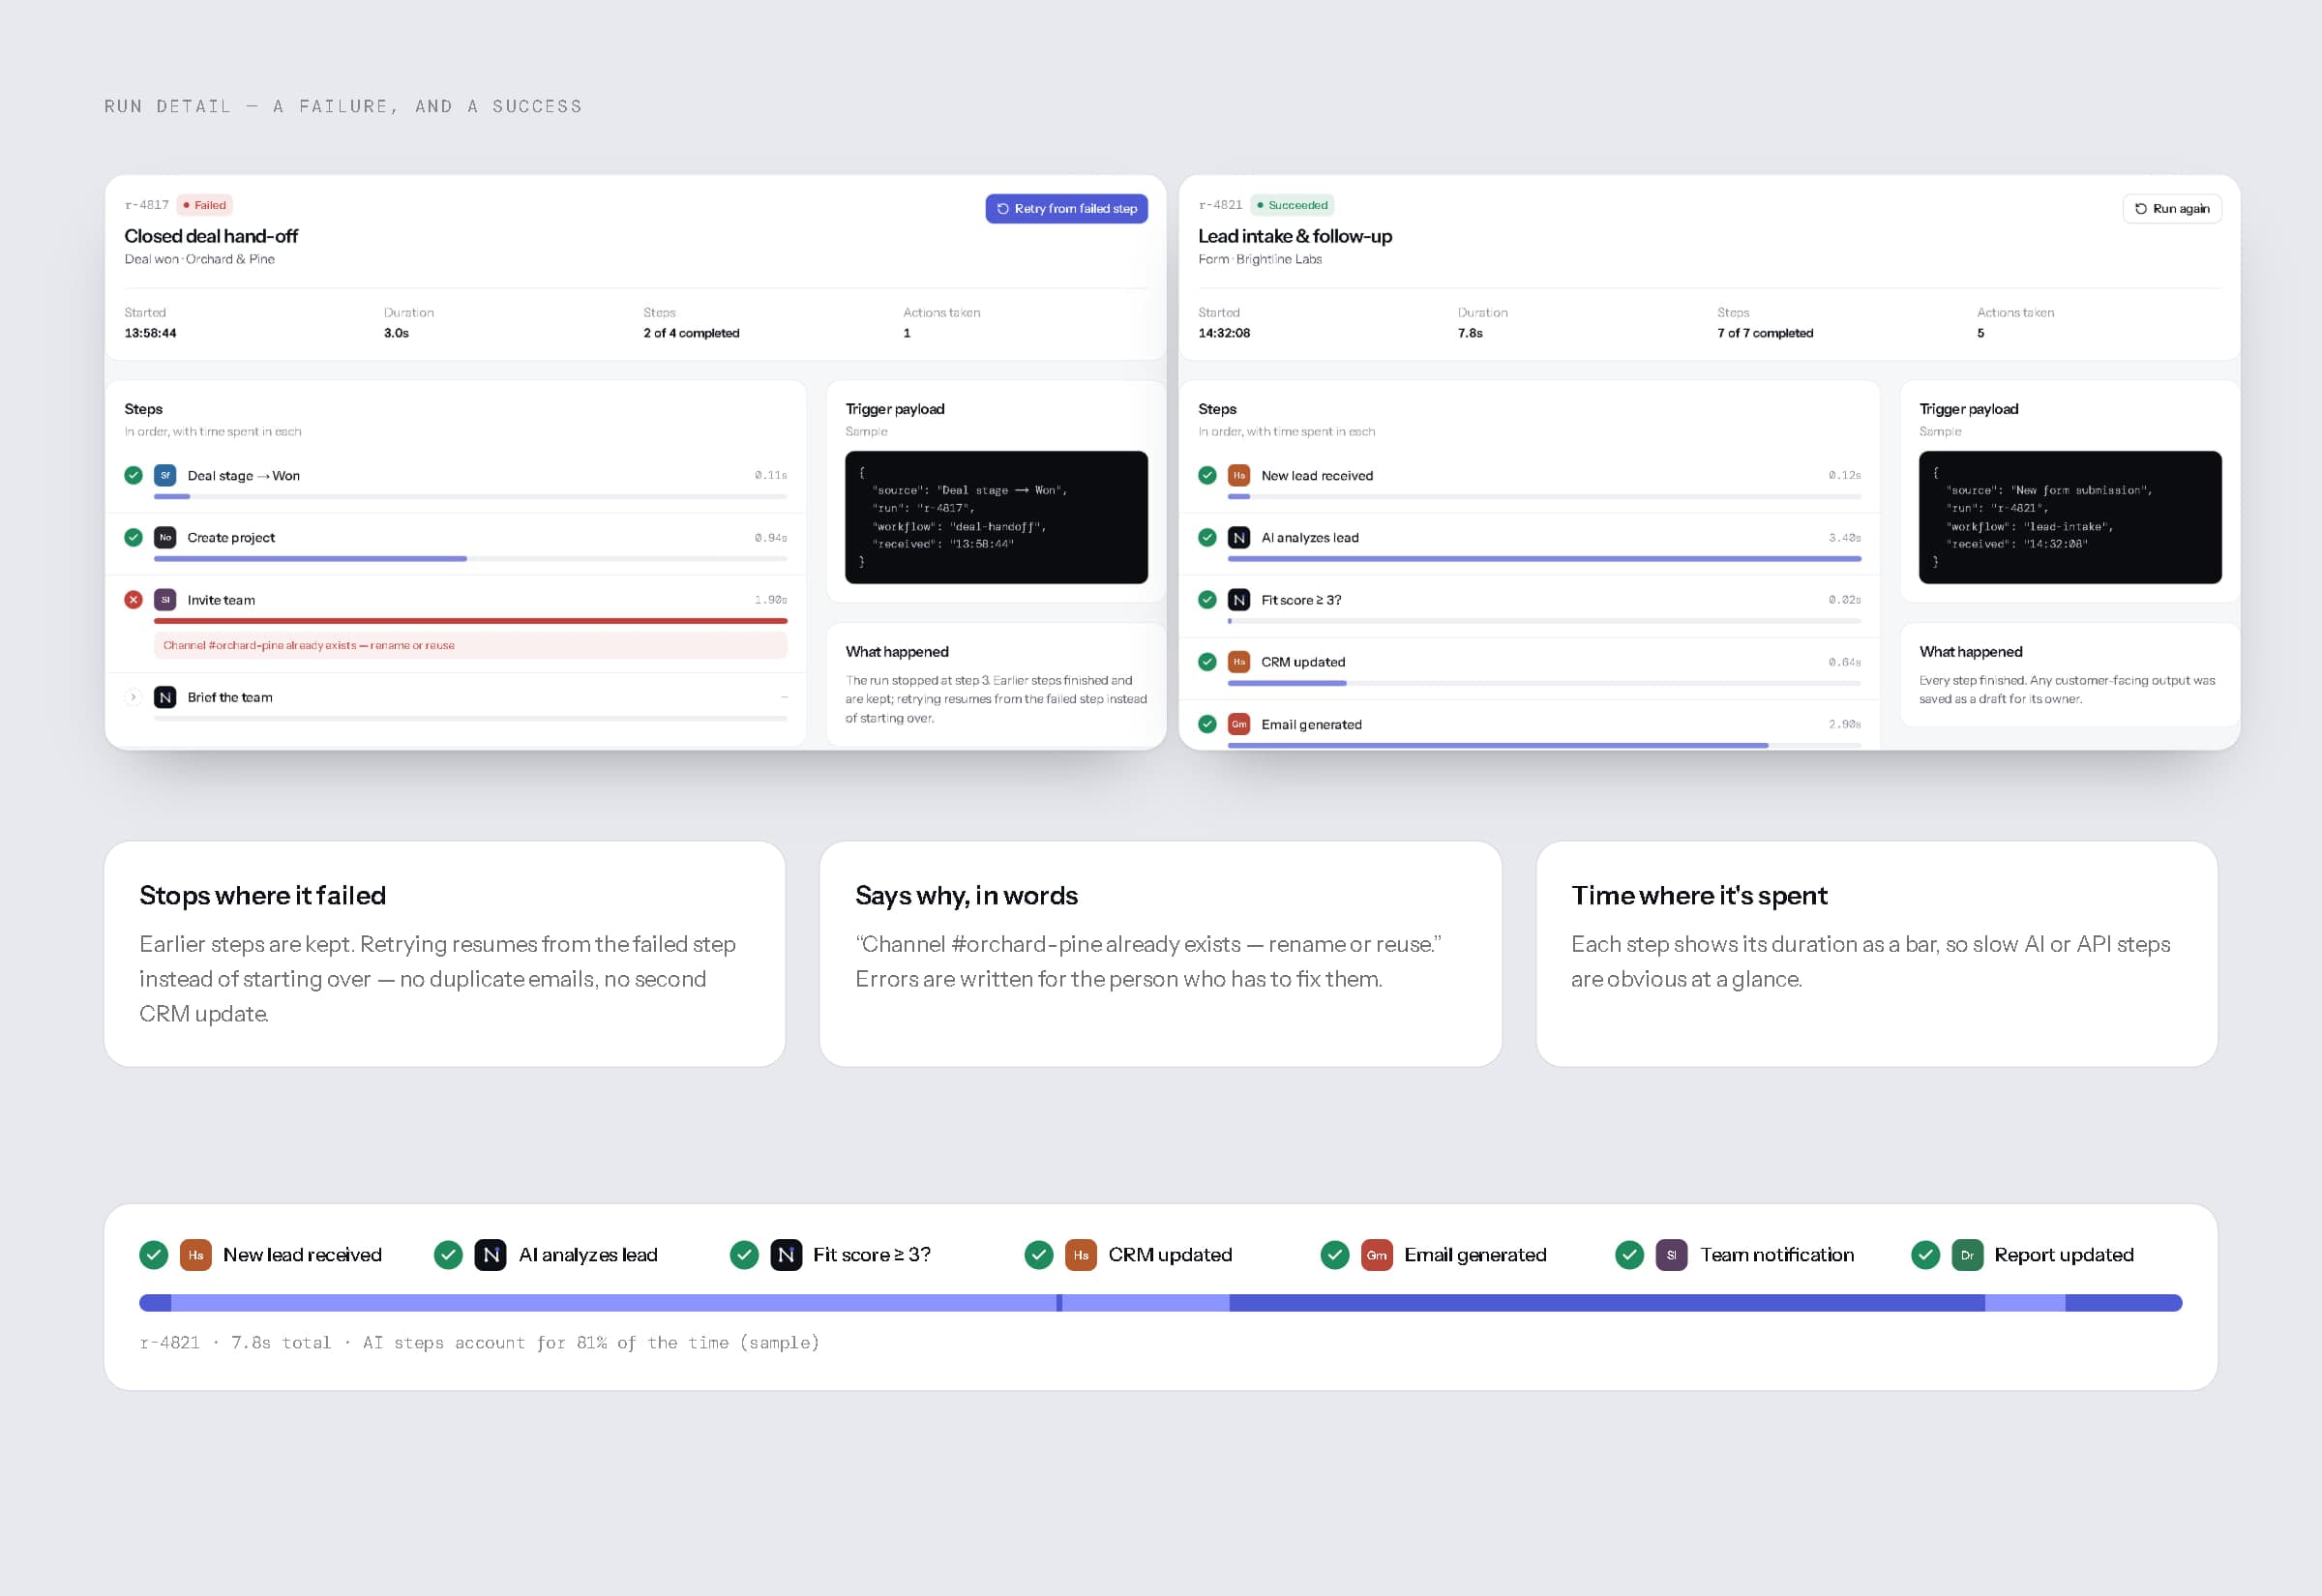Click the Create project duration bar
This screenshot has height=1596, width=2322.
470,559
